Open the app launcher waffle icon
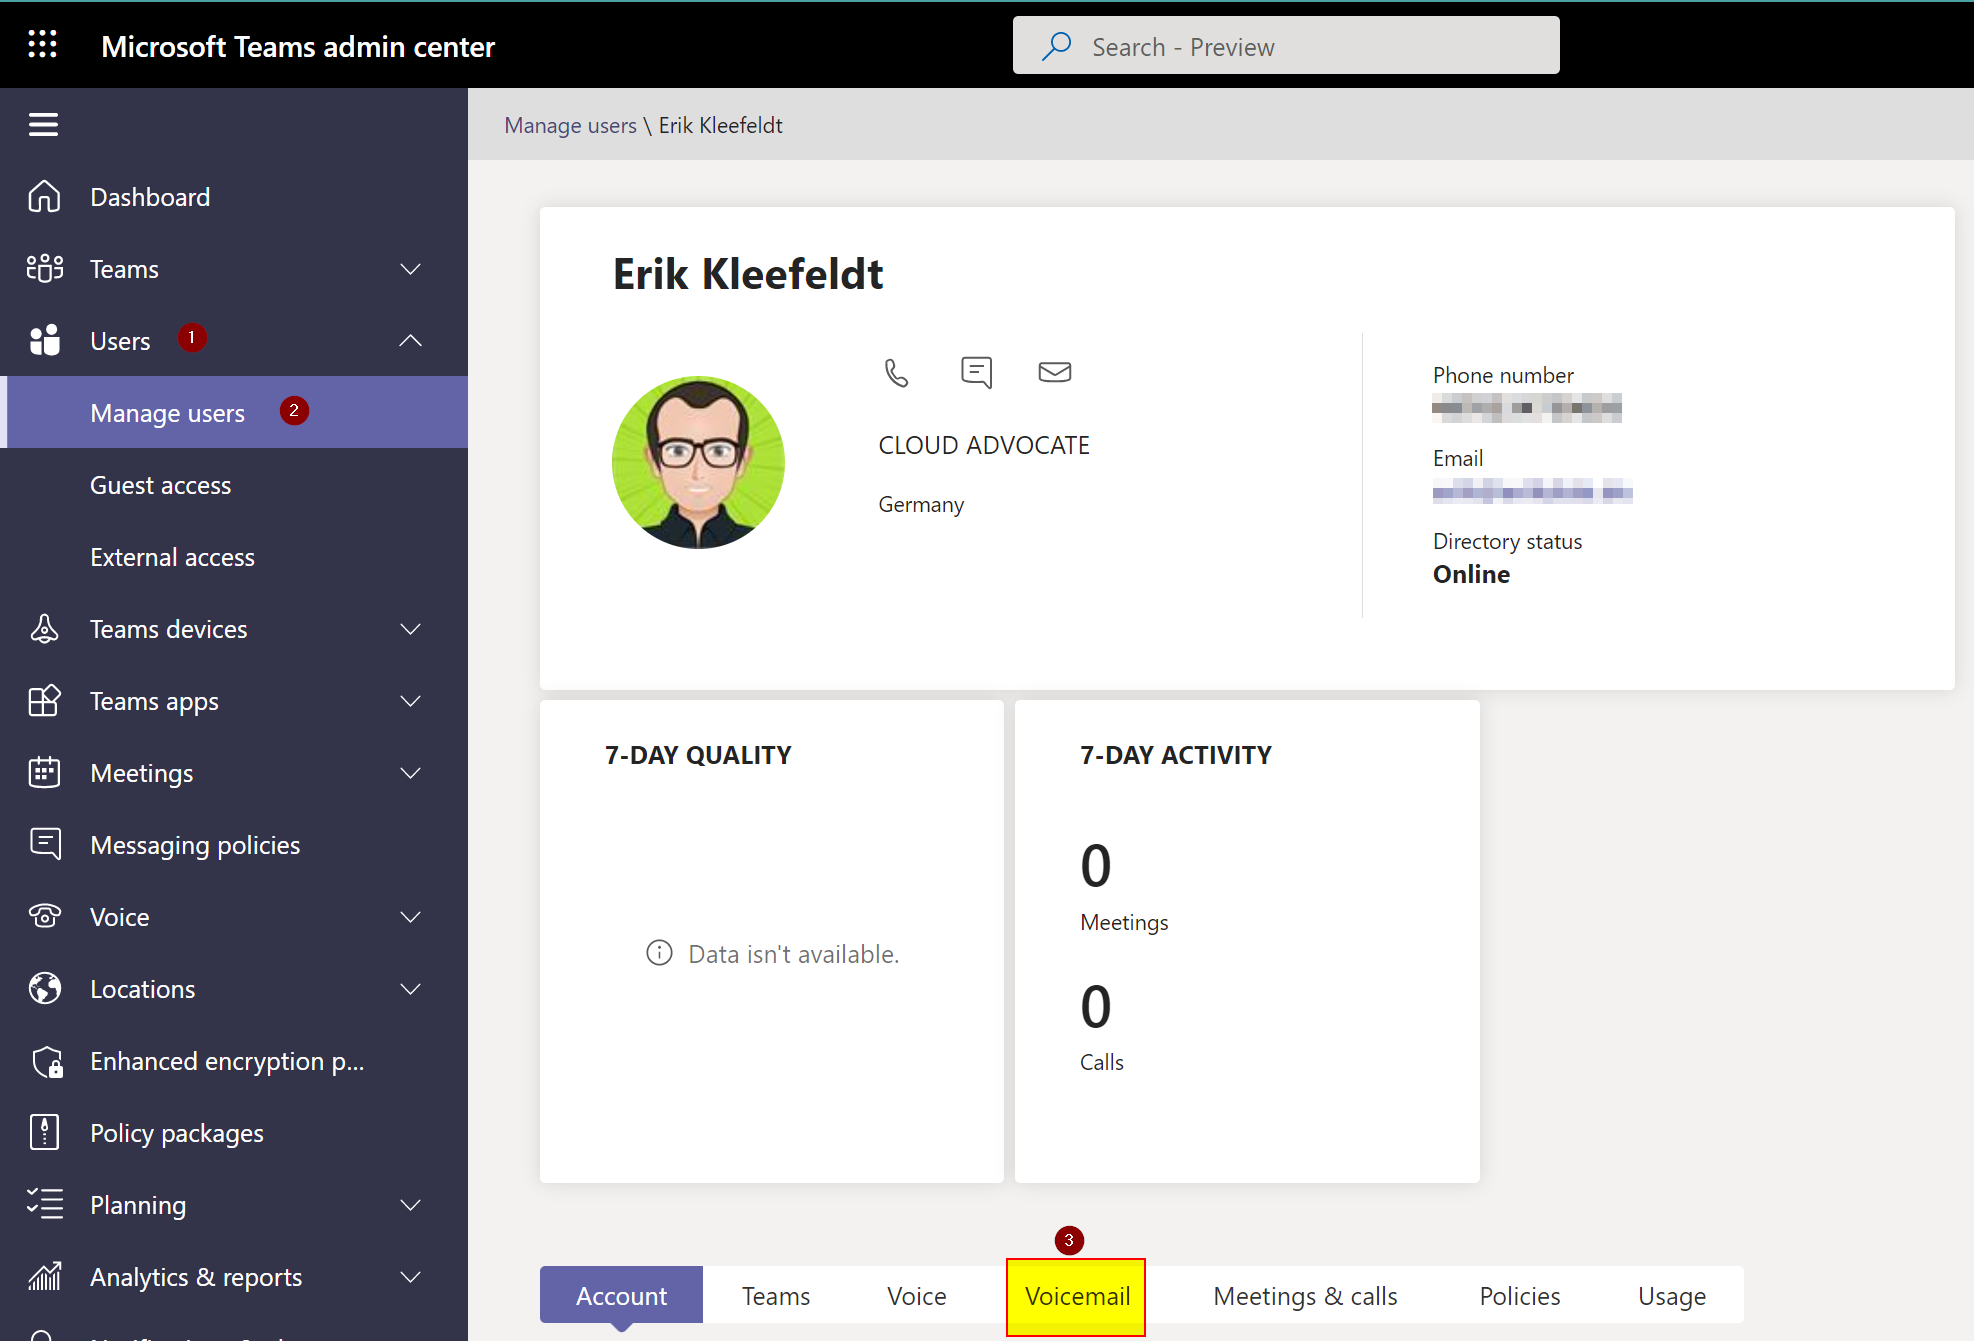1974x1341 pixels. (42, 45)
